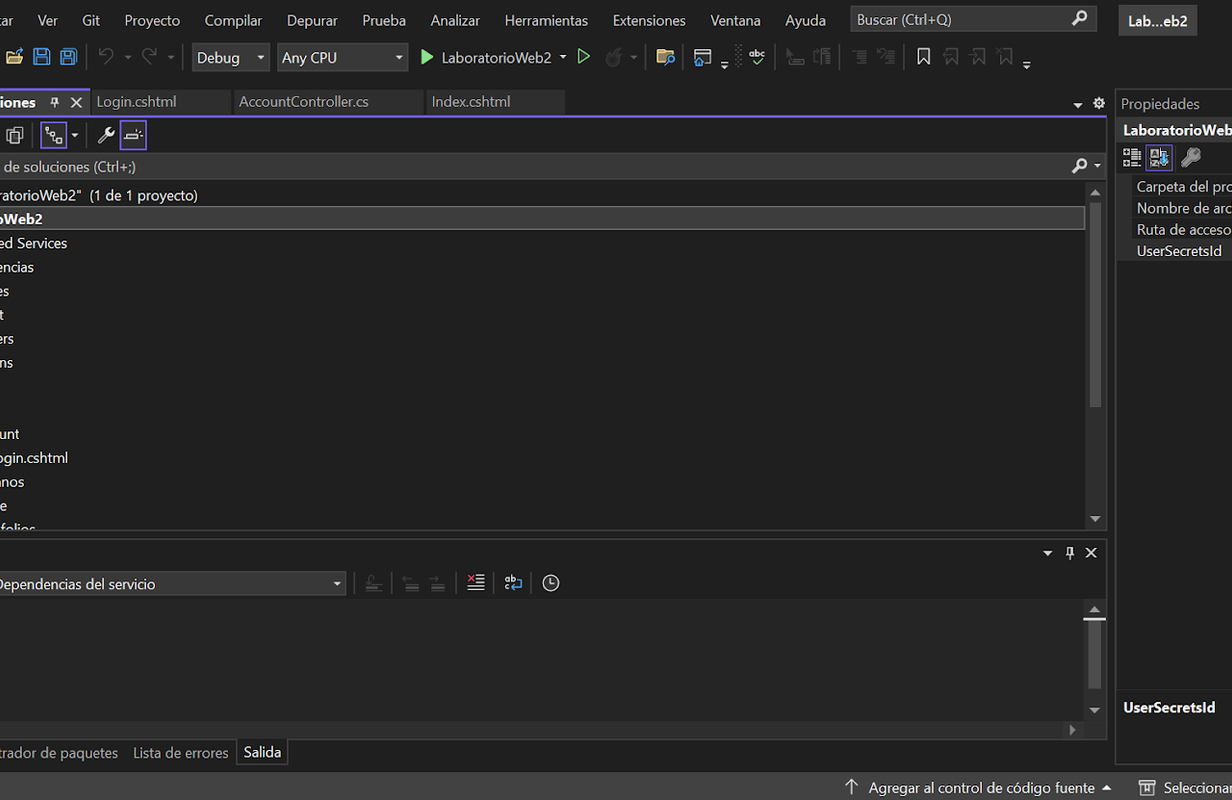Click the output timestamp clock icon

(x=551, y=583)
